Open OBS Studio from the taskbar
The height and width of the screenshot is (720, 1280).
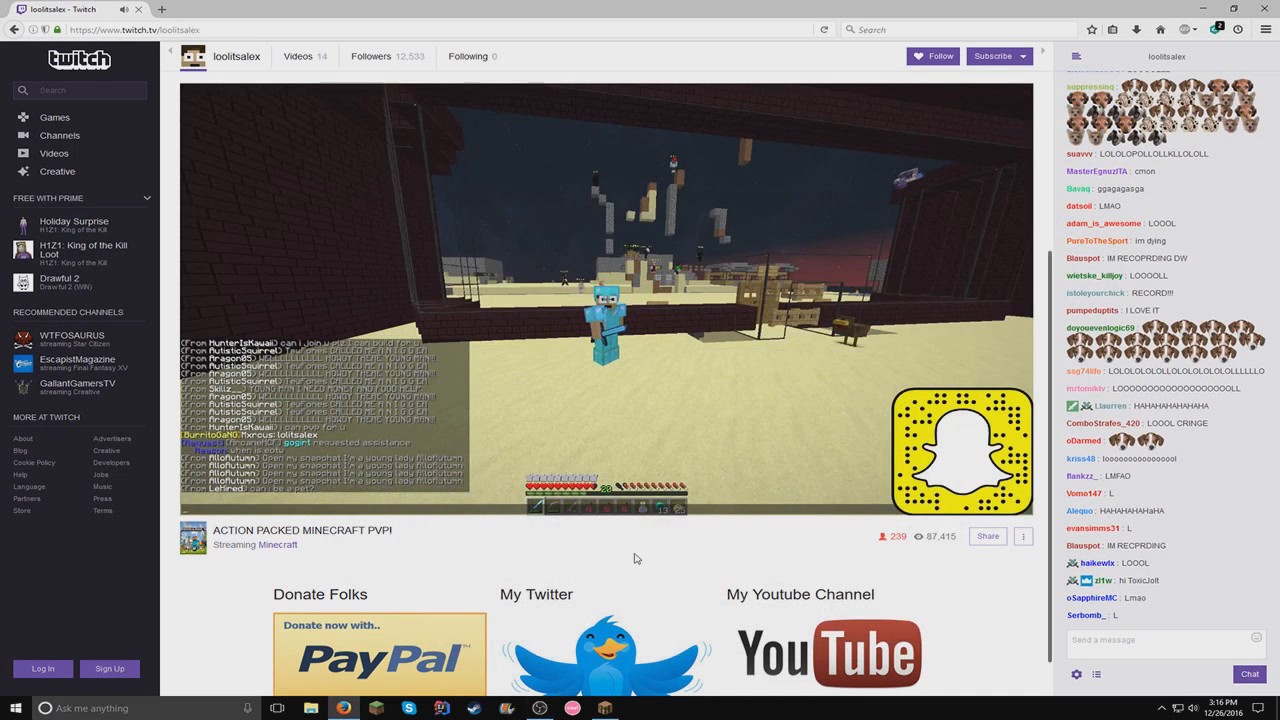540,708
